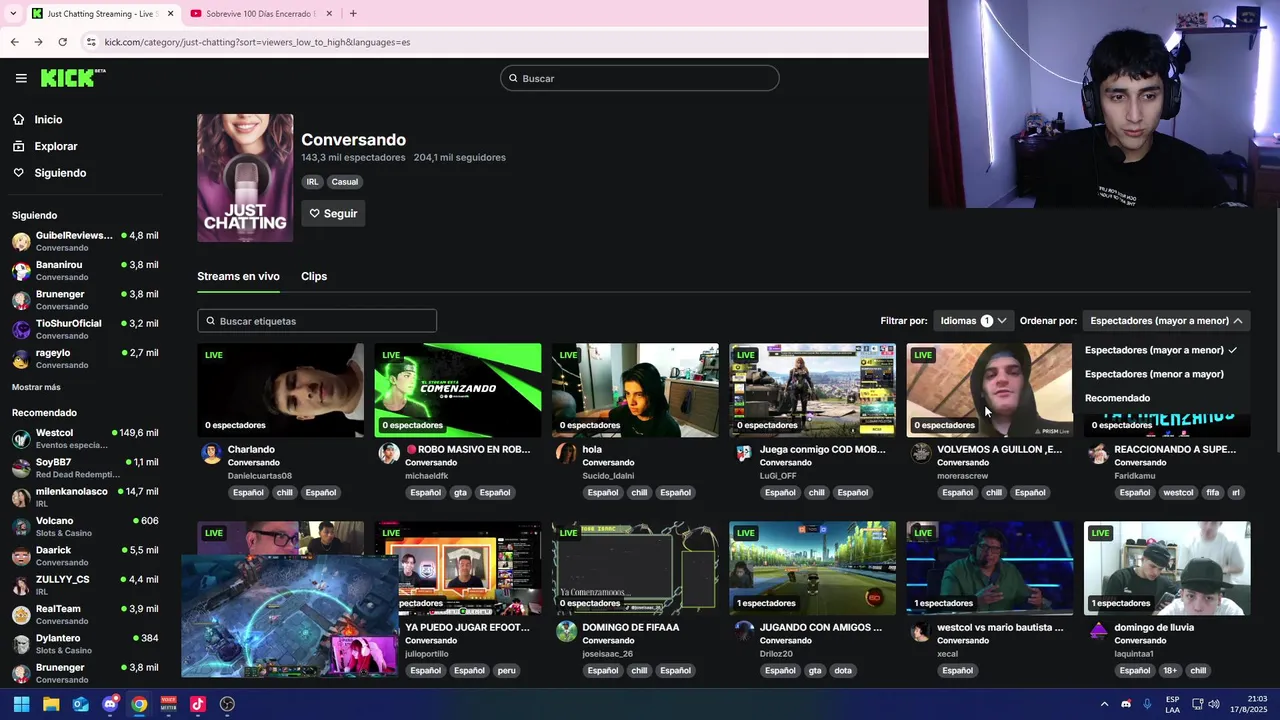Open volume control in system tray
Image resolution: width=1280 pixels, height=720 pixels.
(x=1214, y=704)
